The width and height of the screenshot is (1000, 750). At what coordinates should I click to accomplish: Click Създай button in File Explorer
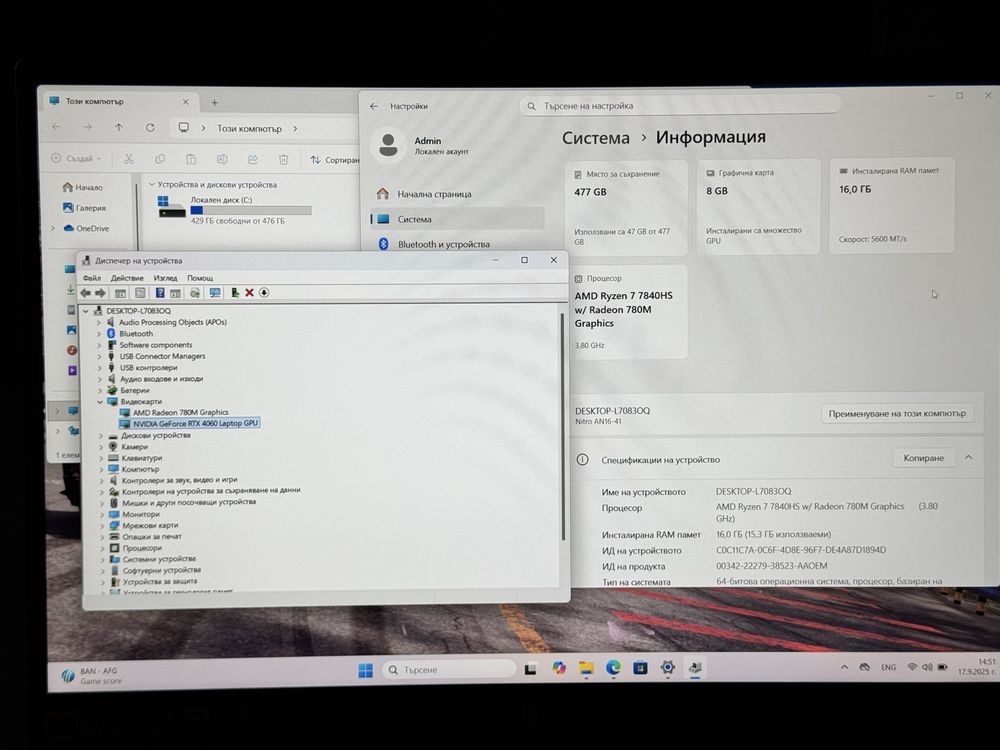tap(76, 159)
